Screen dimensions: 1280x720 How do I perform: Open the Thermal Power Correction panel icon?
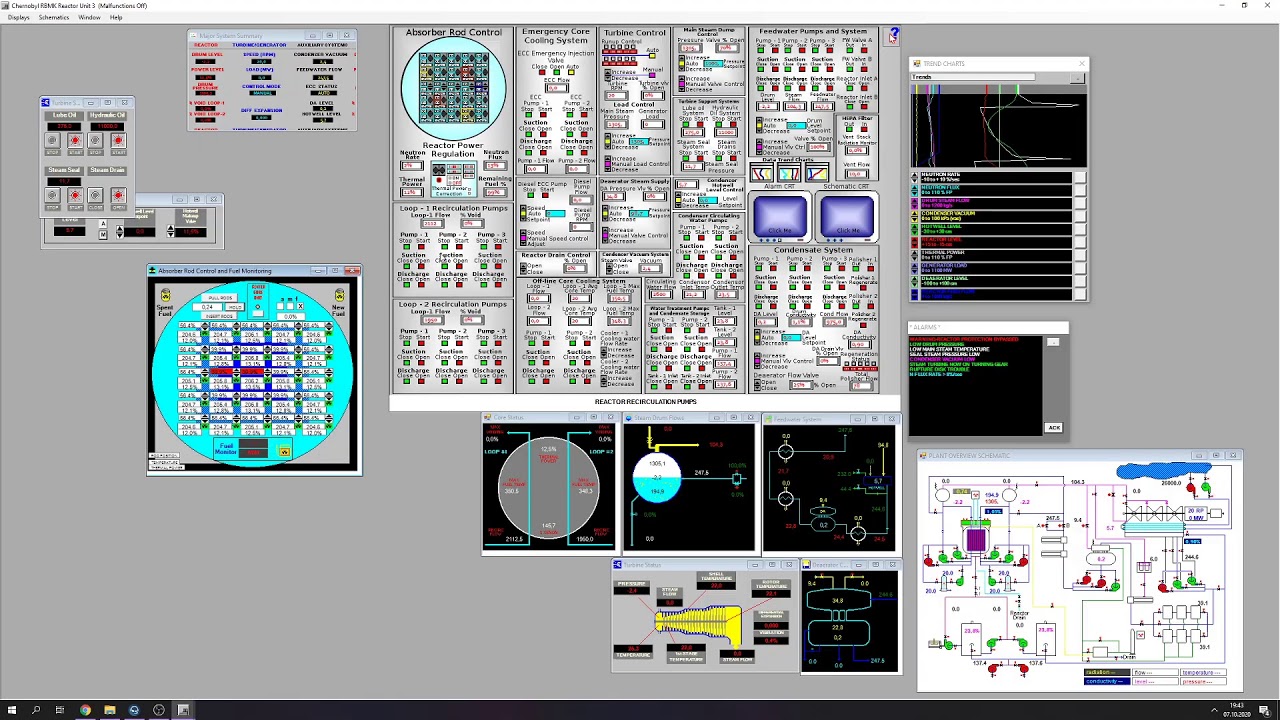[453, 180]
